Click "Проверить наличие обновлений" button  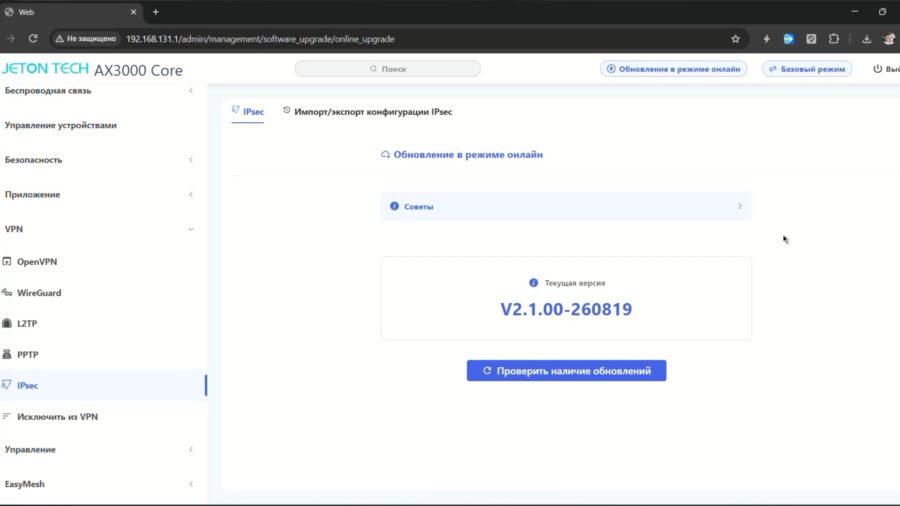click(x=566, y=371)
